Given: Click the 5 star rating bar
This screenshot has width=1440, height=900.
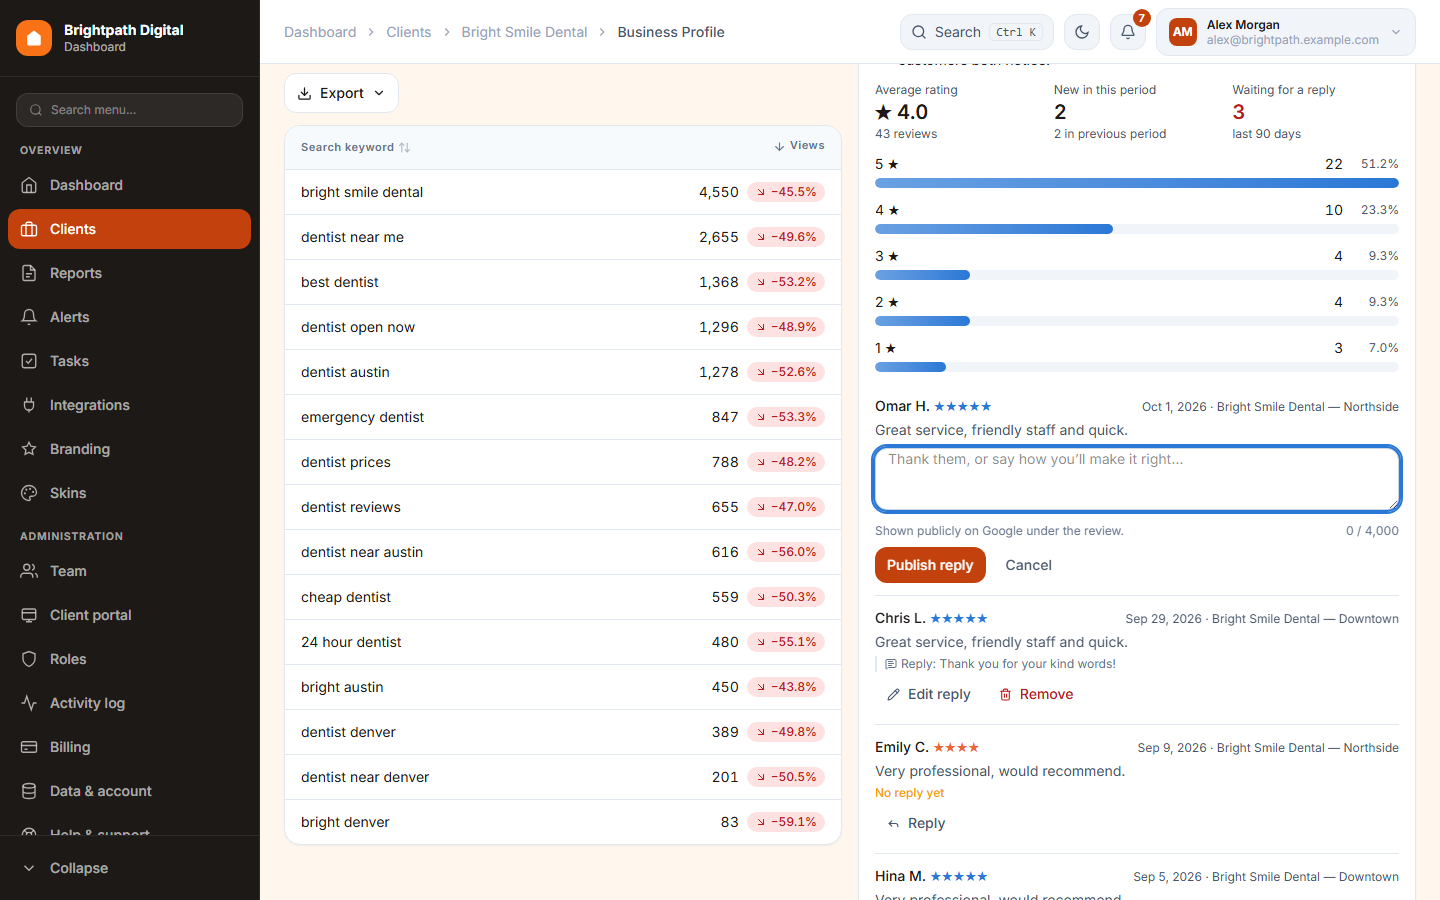Looking at the screenshot, I should click(1137, 183).
